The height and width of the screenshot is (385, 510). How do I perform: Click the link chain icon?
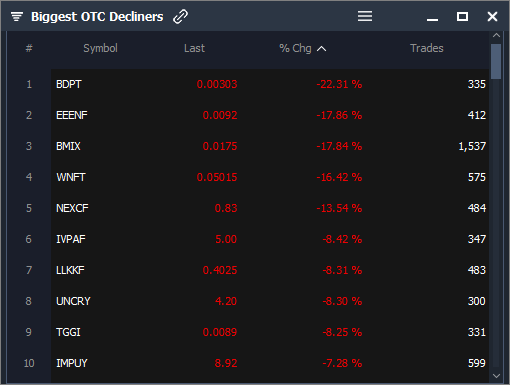180,16
